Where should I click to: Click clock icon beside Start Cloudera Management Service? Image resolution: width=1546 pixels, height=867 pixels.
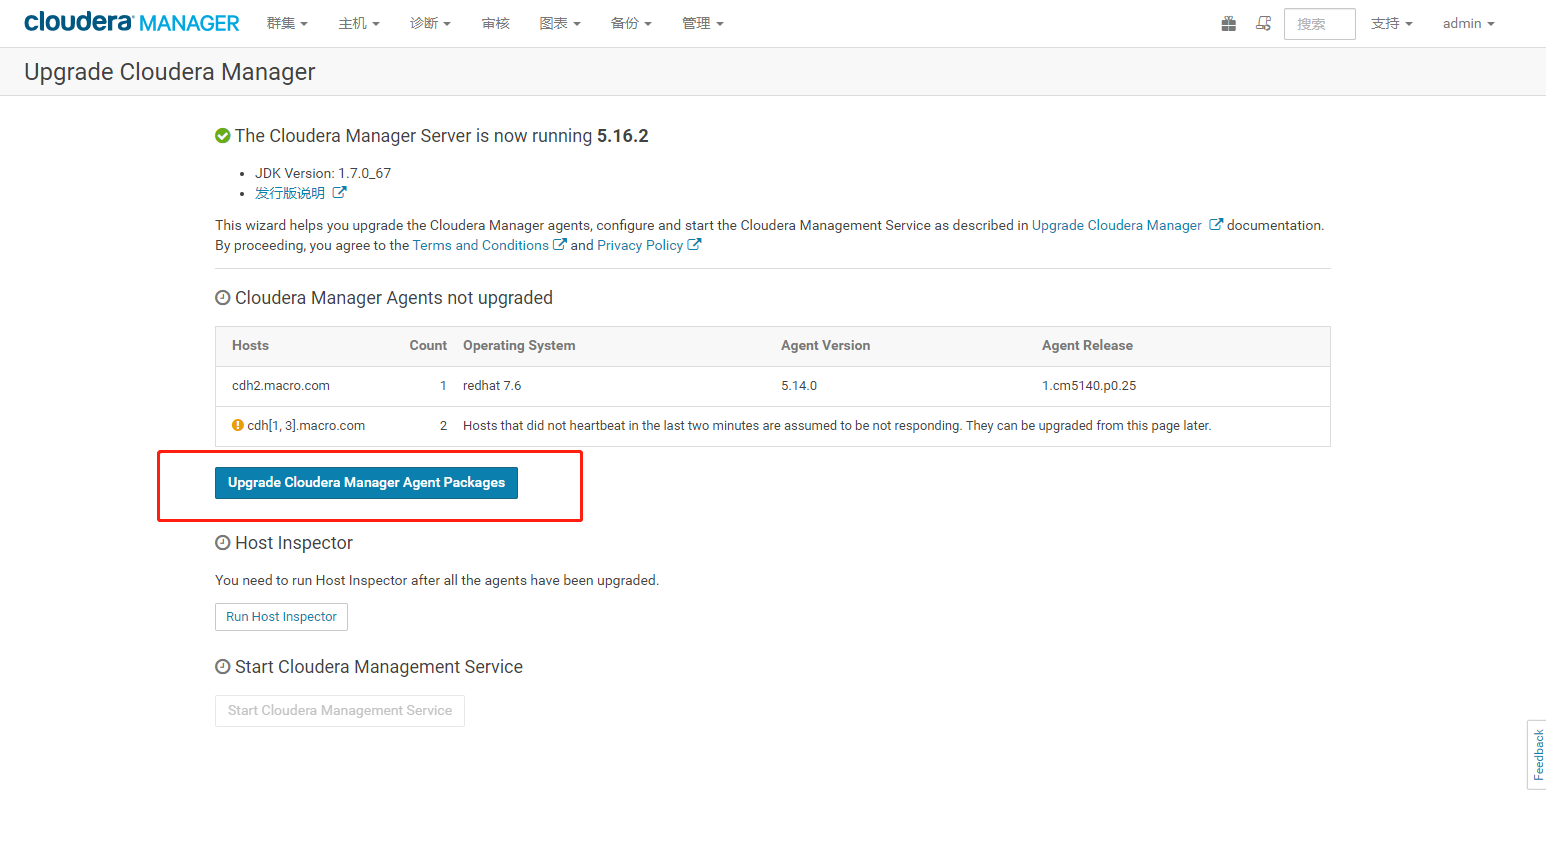click(x=223, y=667)
